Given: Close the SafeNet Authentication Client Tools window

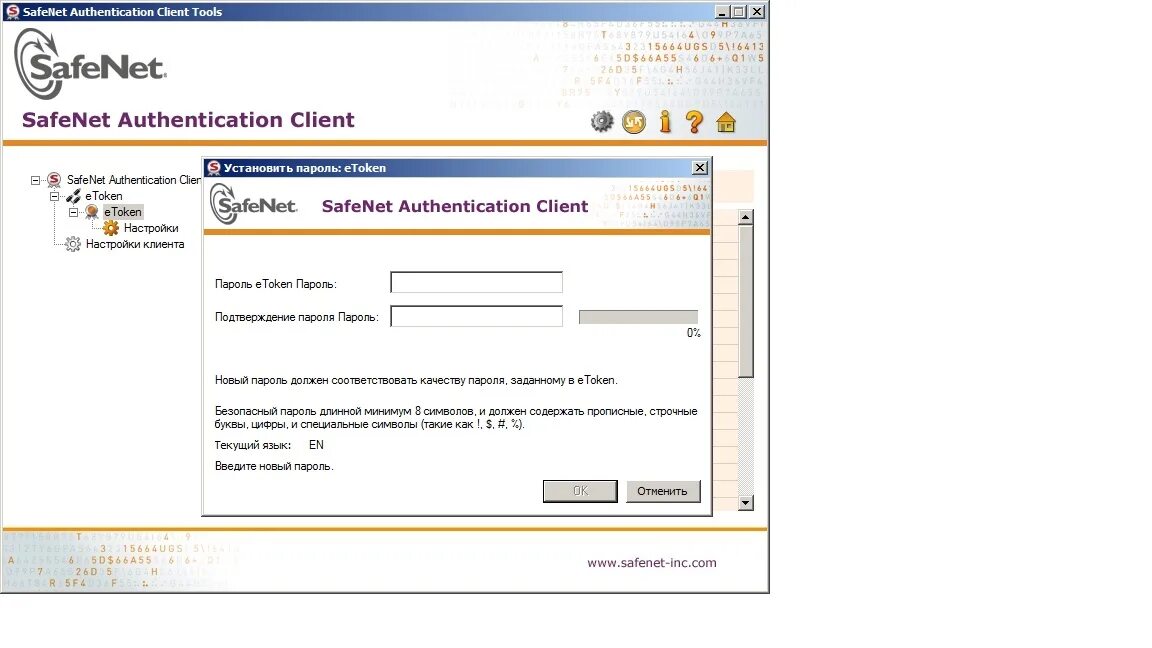Looking at the screenshot, I should [x=757, y=11].
